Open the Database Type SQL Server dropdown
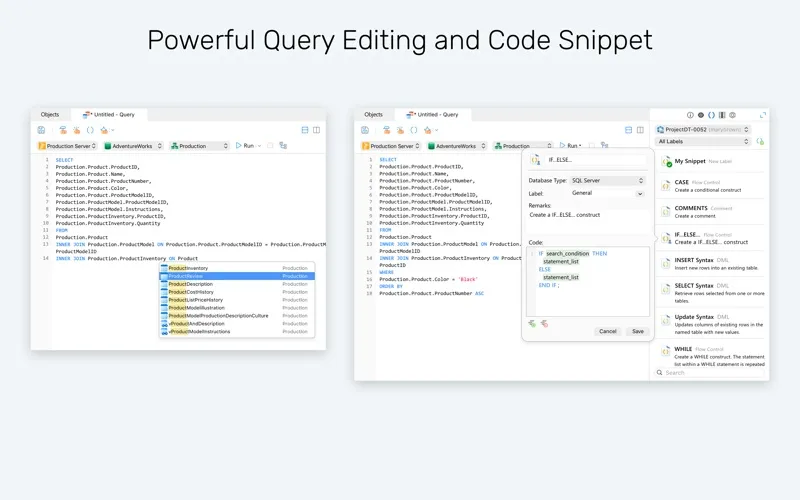 tap(607, 181)
